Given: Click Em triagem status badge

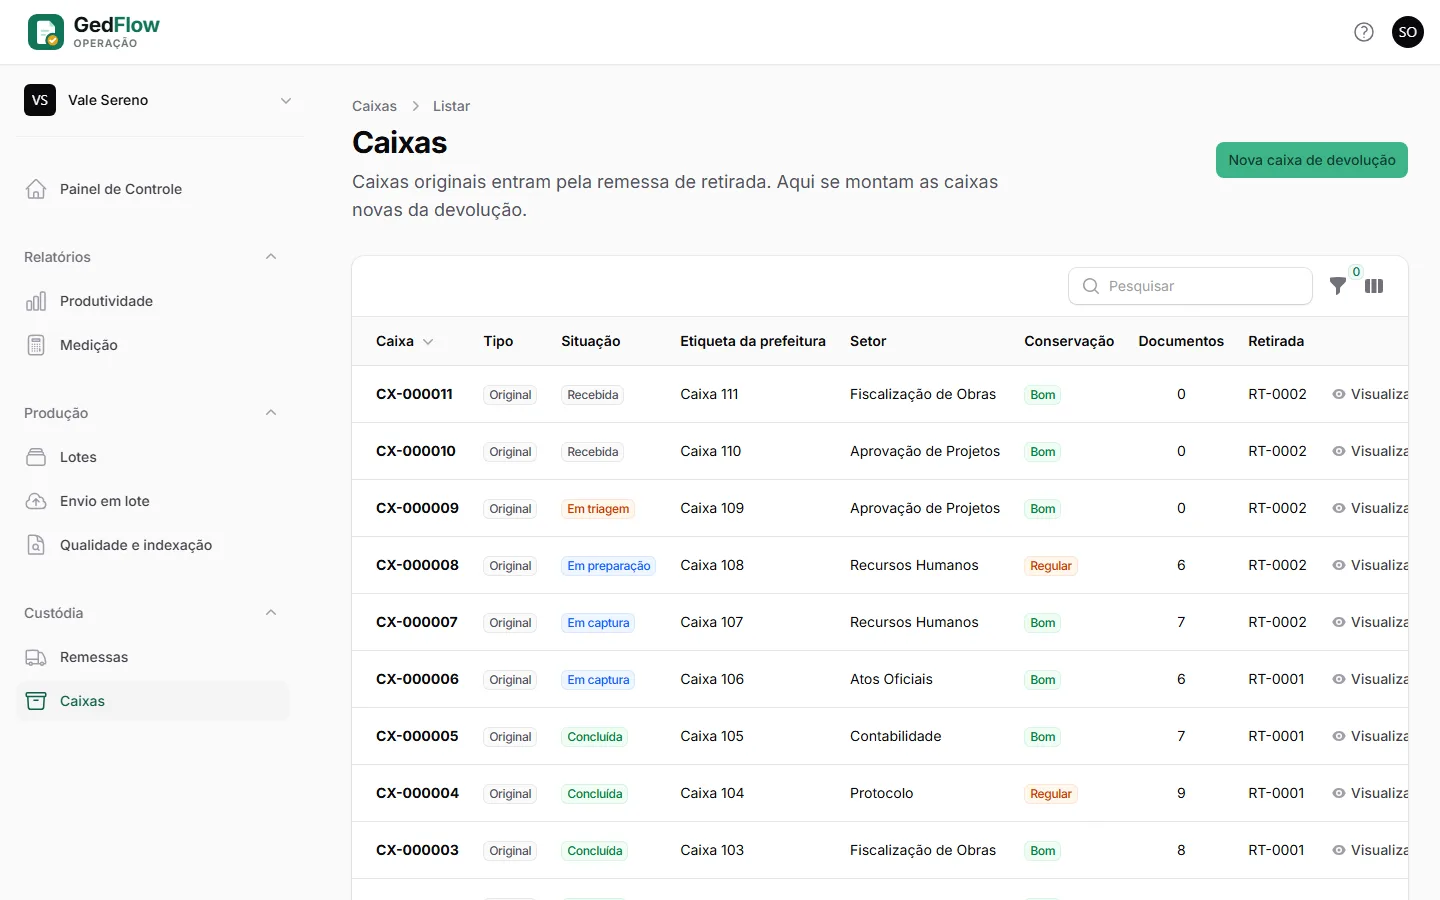Looking at the screenshot, I should pyautogui.click(x=598, y=509).
